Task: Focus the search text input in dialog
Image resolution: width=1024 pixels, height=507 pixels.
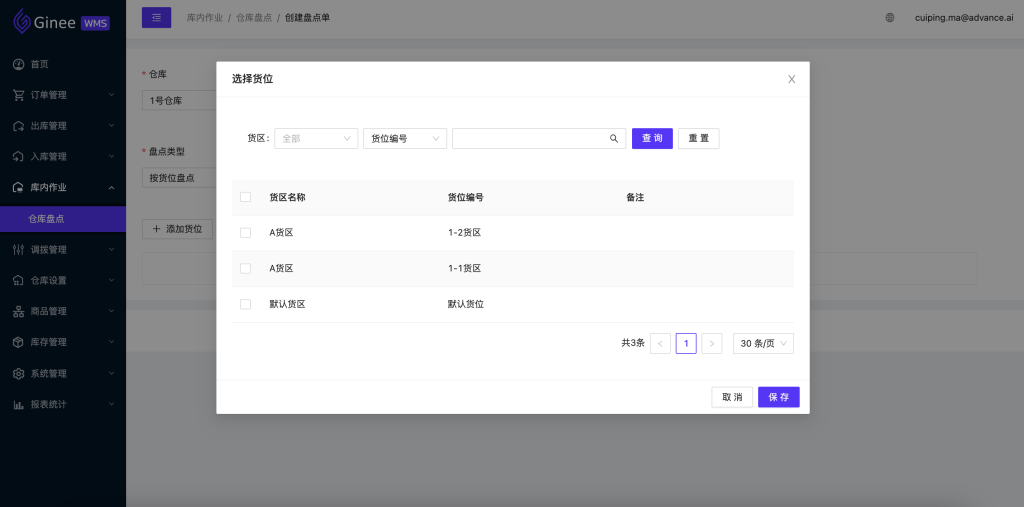Action: click(530, 139)
